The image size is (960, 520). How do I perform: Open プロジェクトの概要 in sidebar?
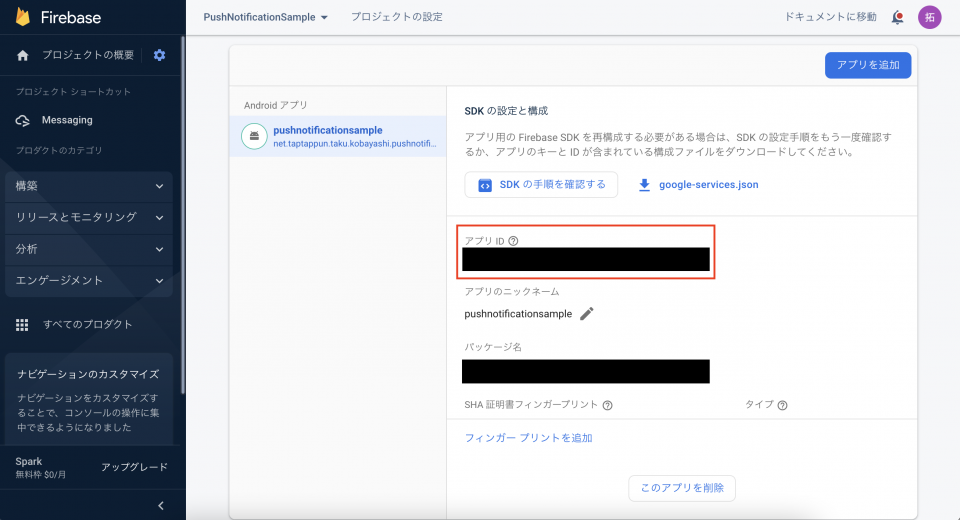click(88, 55)
